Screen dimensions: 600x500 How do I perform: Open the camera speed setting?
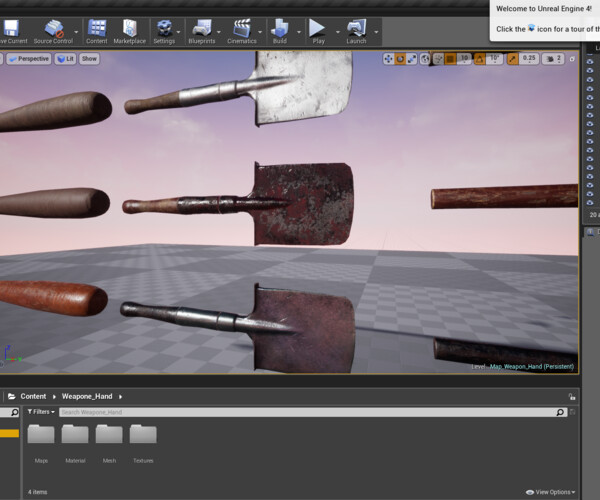coord(553,59)
